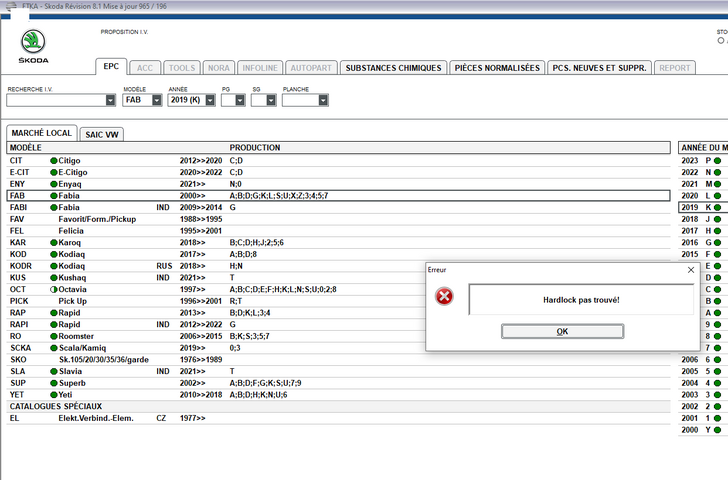728x480 pixels.
Task: Select the Fabia FAB 2000>> row
Action: pos(338,196)
